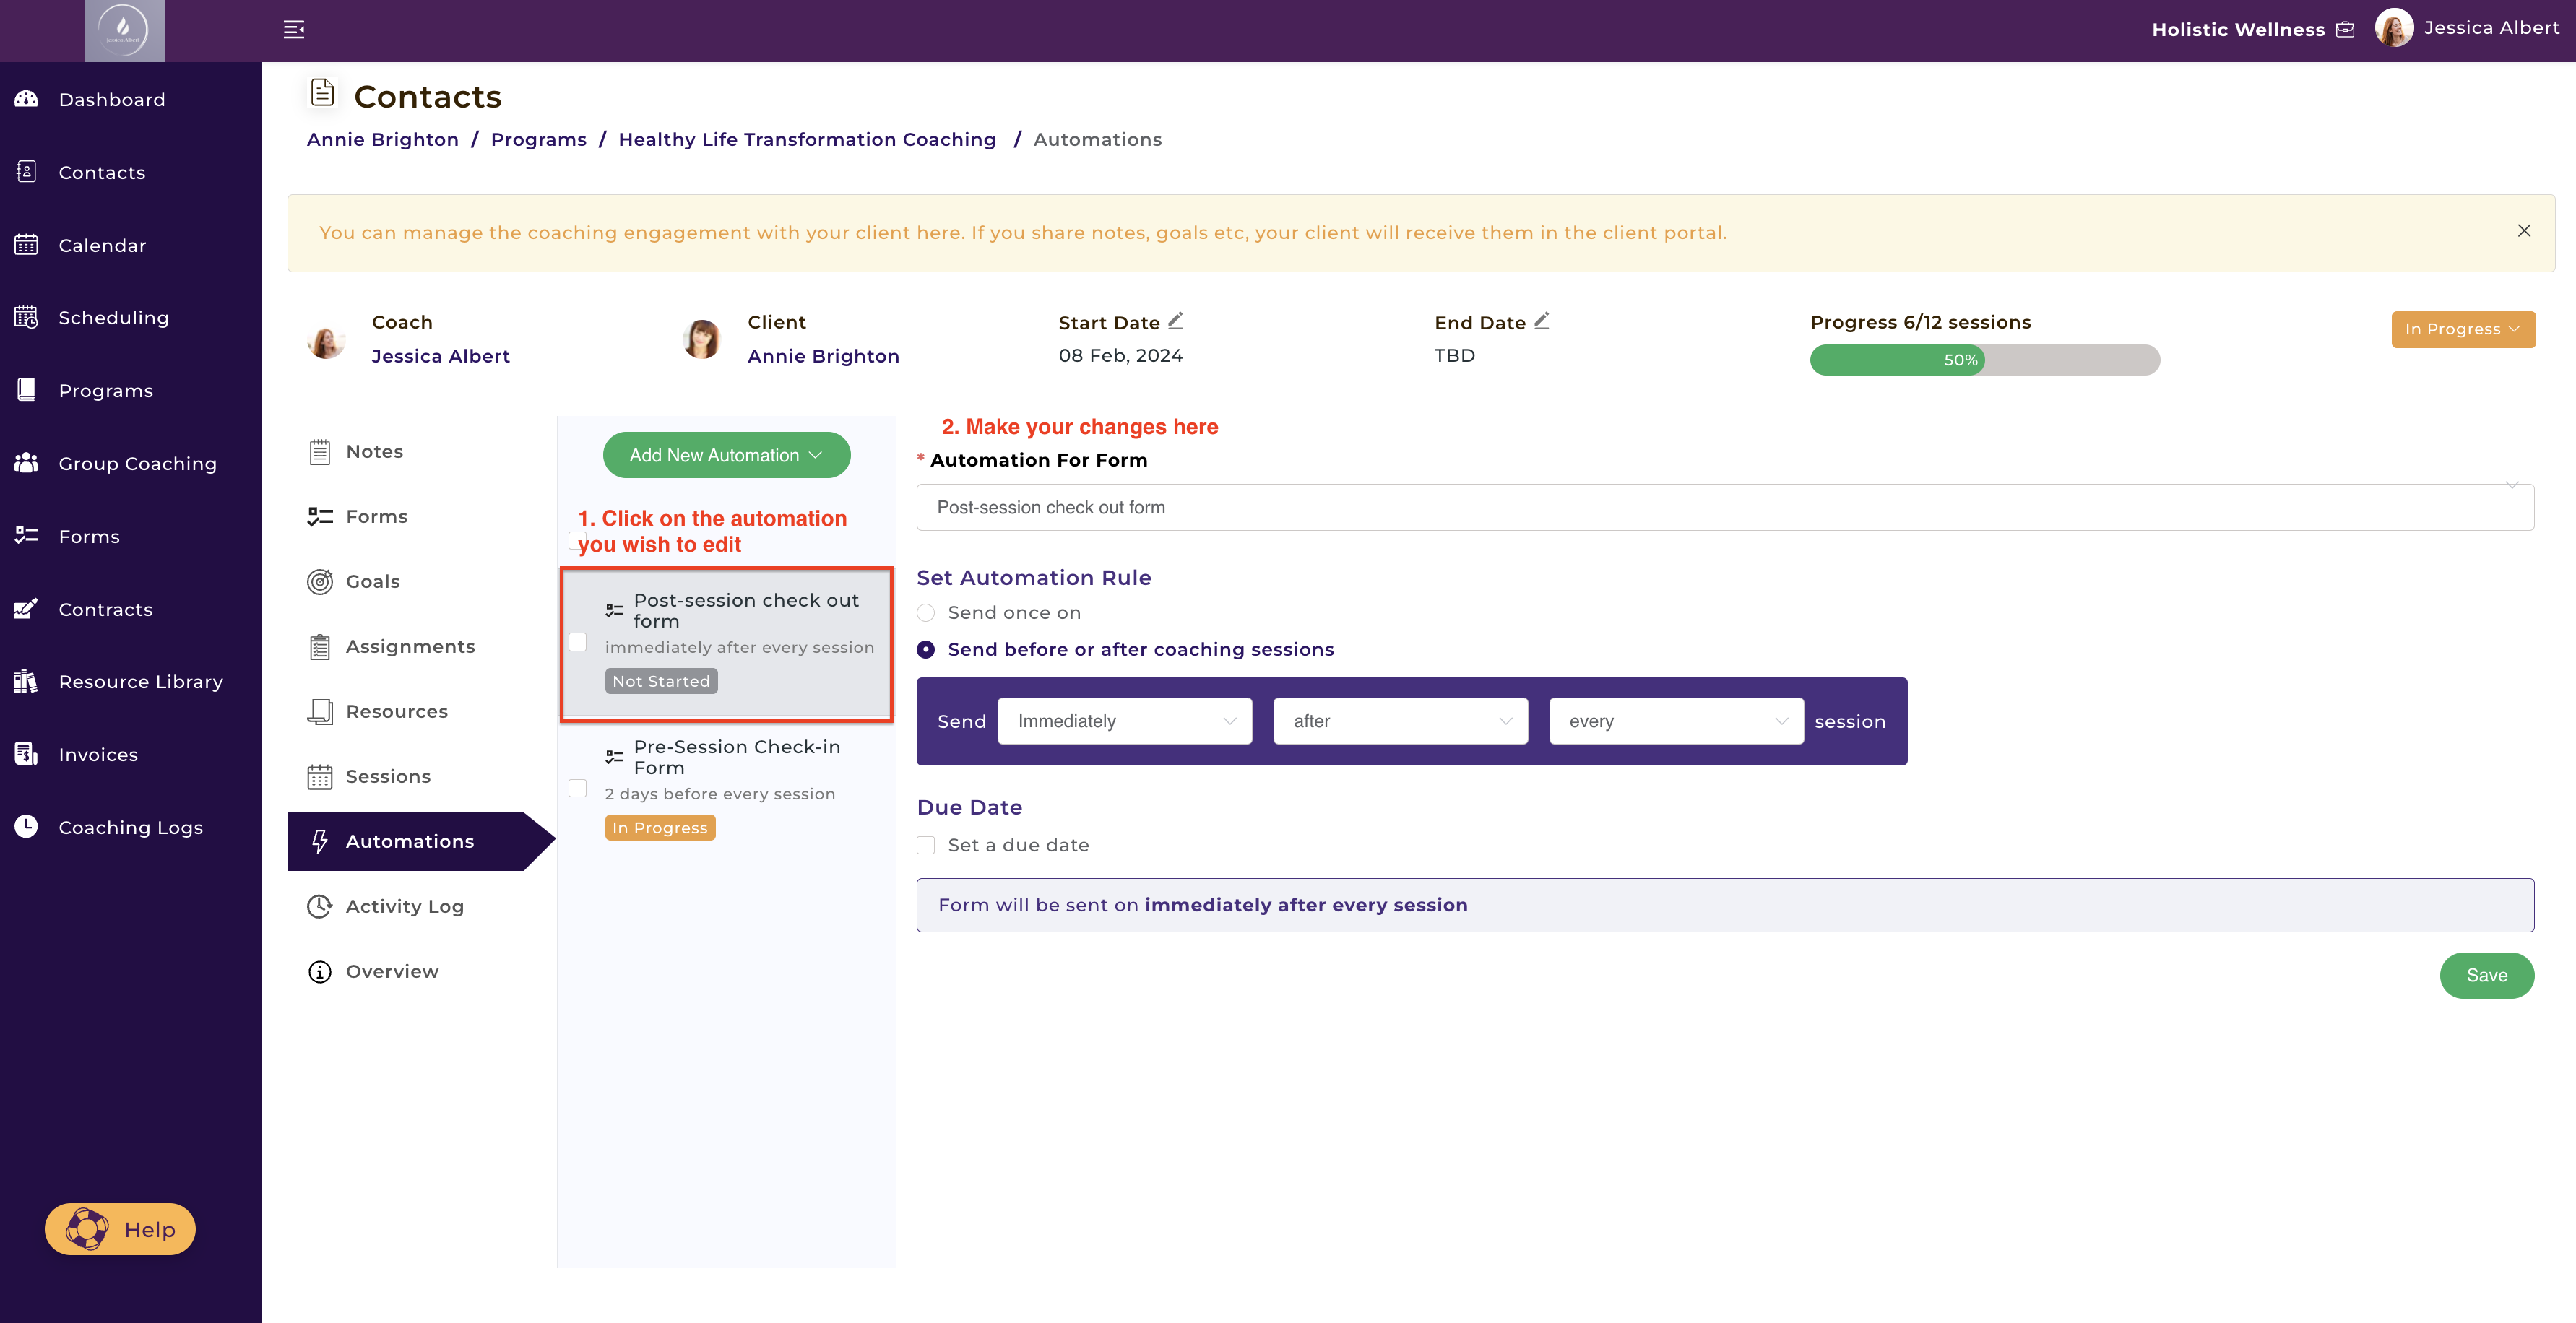
Task: Click the Holistic Wellness workspace name
Action: [2238, 30]
